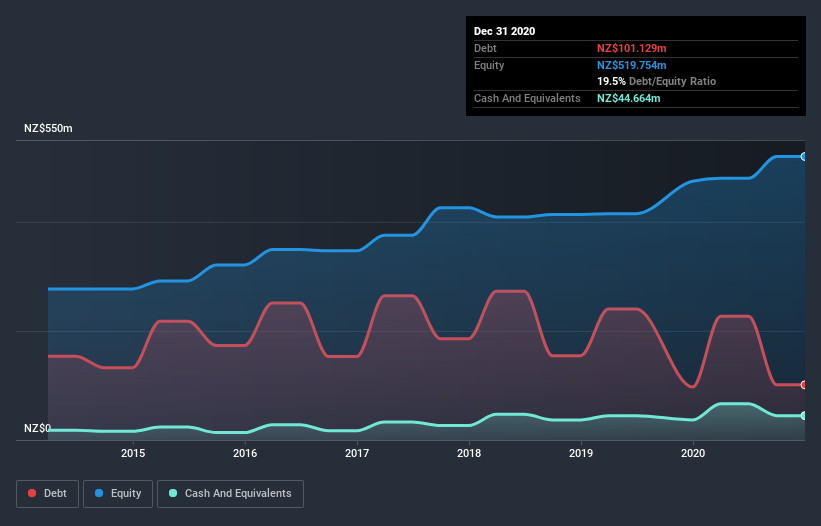821x526 pixels.
Task: Click the 2017 x-axis label
Action: [x=357, y=453]
